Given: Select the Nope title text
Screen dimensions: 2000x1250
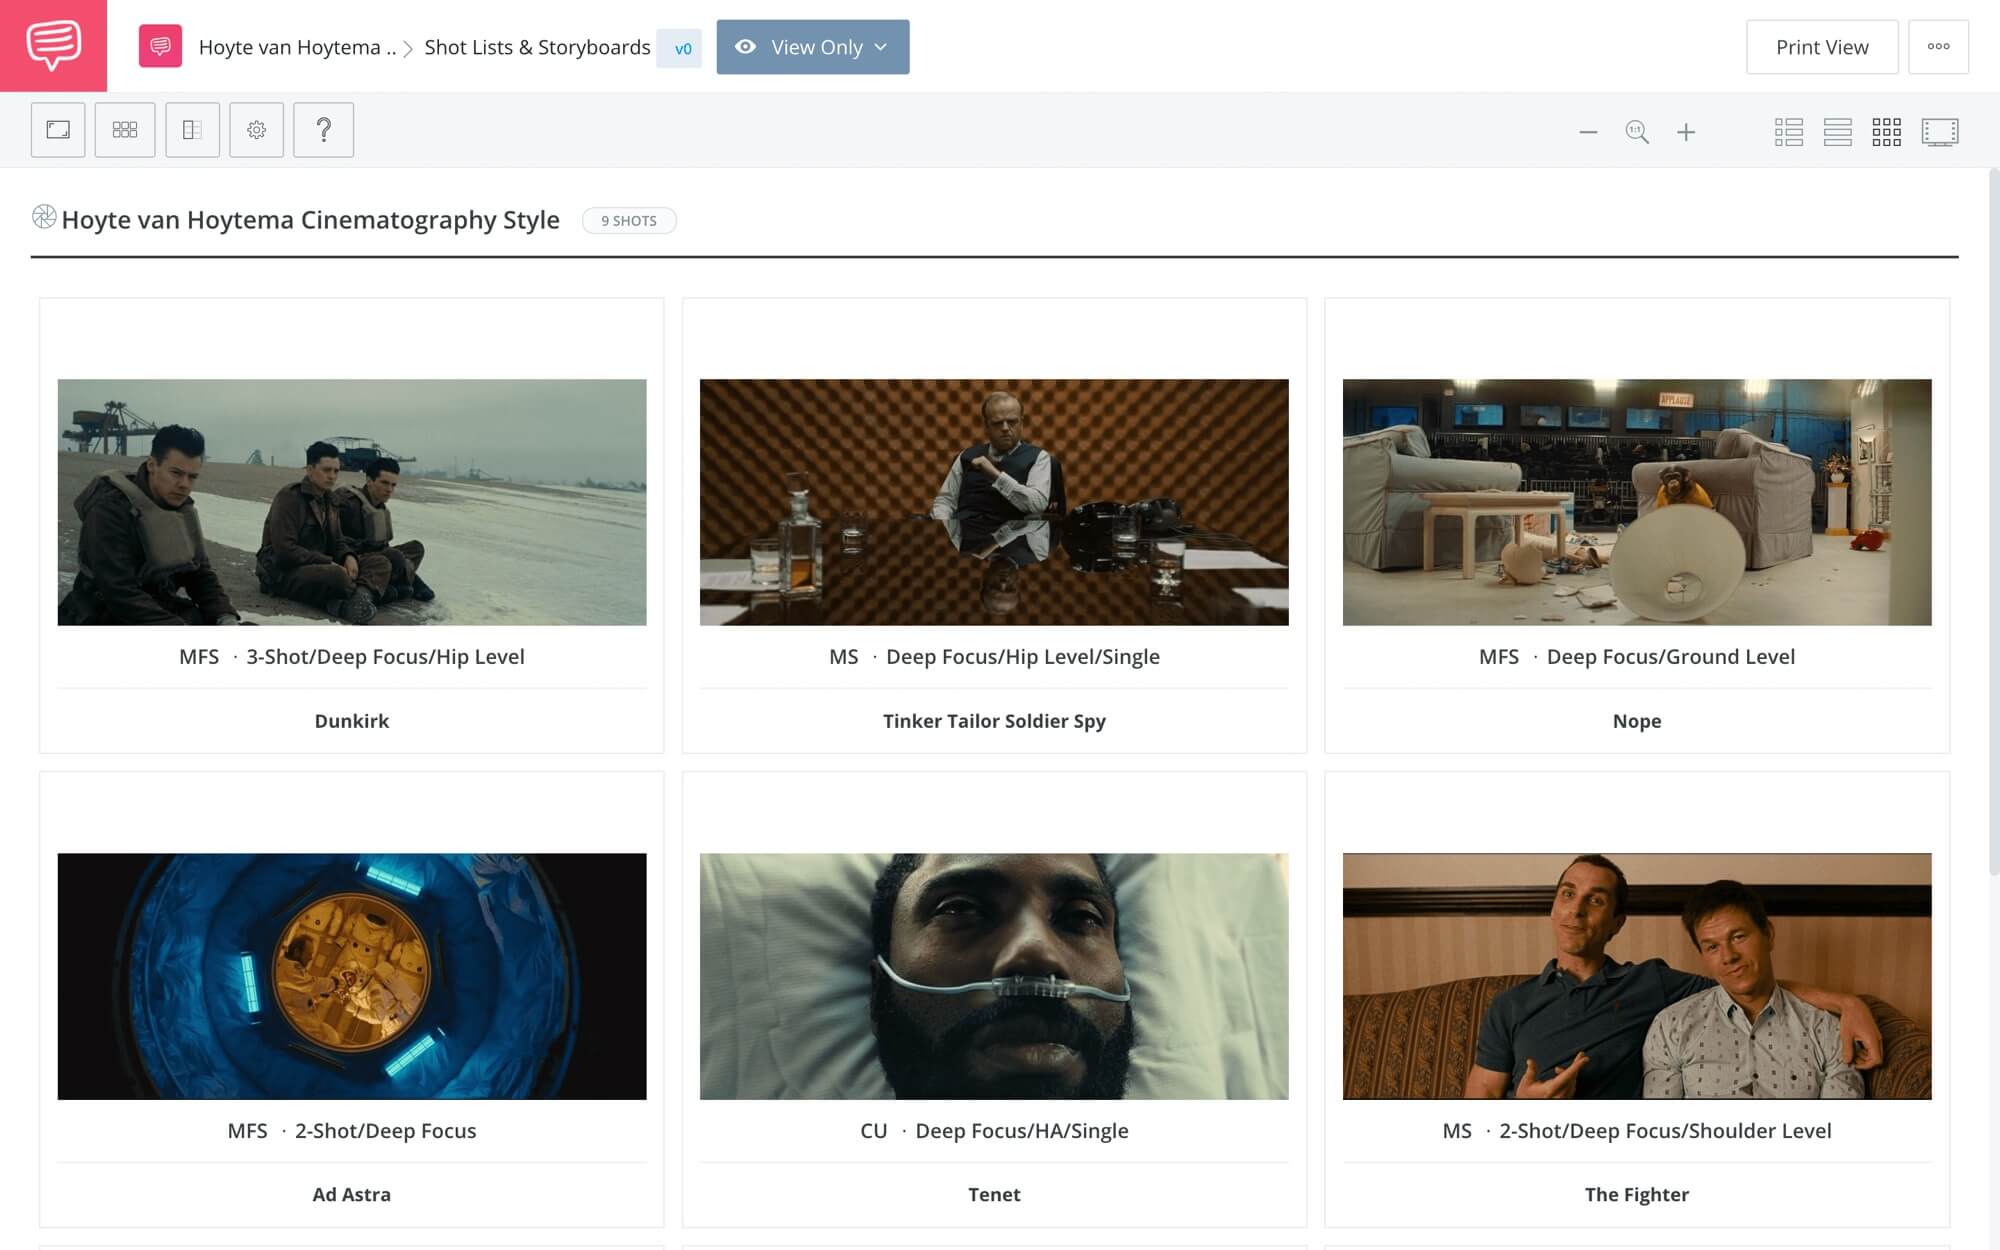Looking at the screenshot, I should [1637, 721].
